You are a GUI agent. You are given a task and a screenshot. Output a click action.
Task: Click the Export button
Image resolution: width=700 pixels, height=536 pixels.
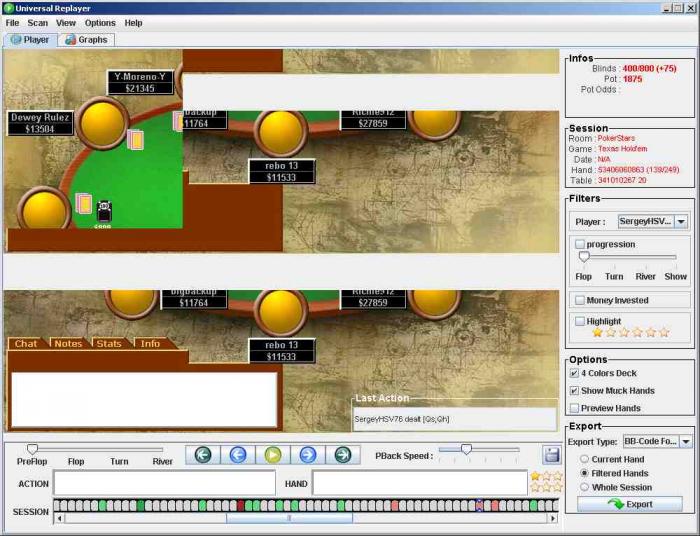coord(629,504)
